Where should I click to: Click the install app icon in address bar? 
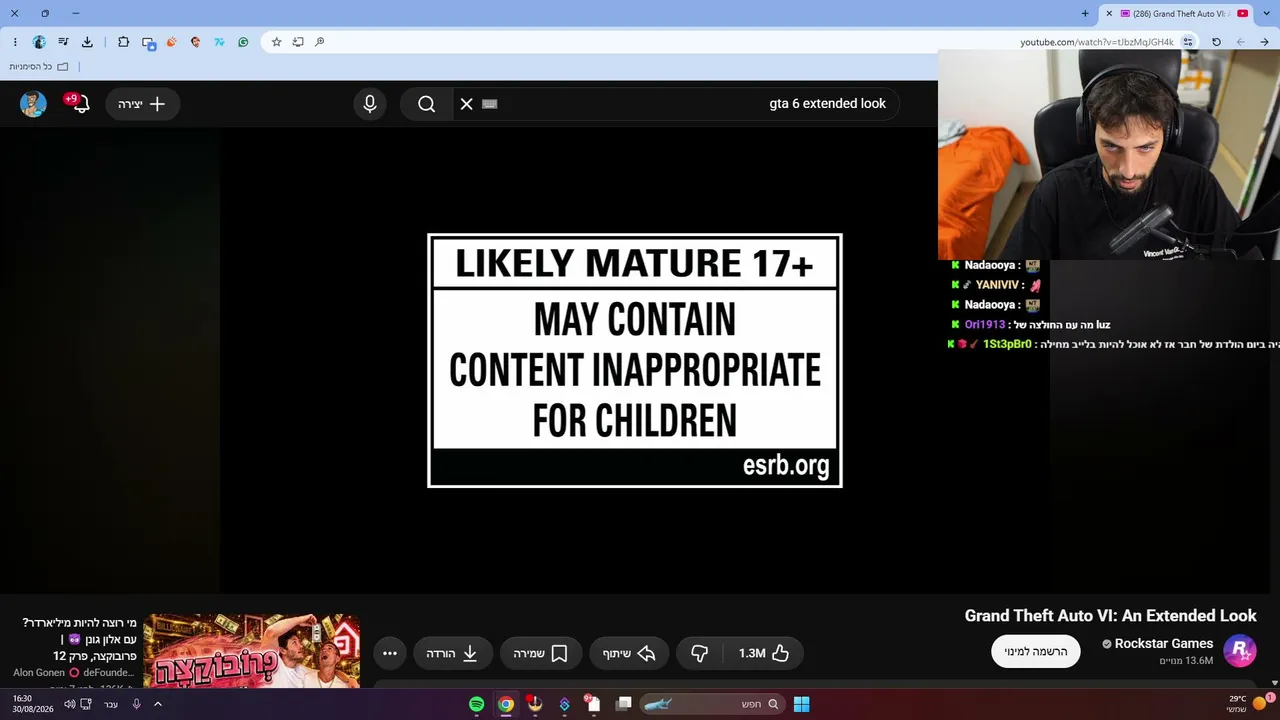[x=298, y=42]
